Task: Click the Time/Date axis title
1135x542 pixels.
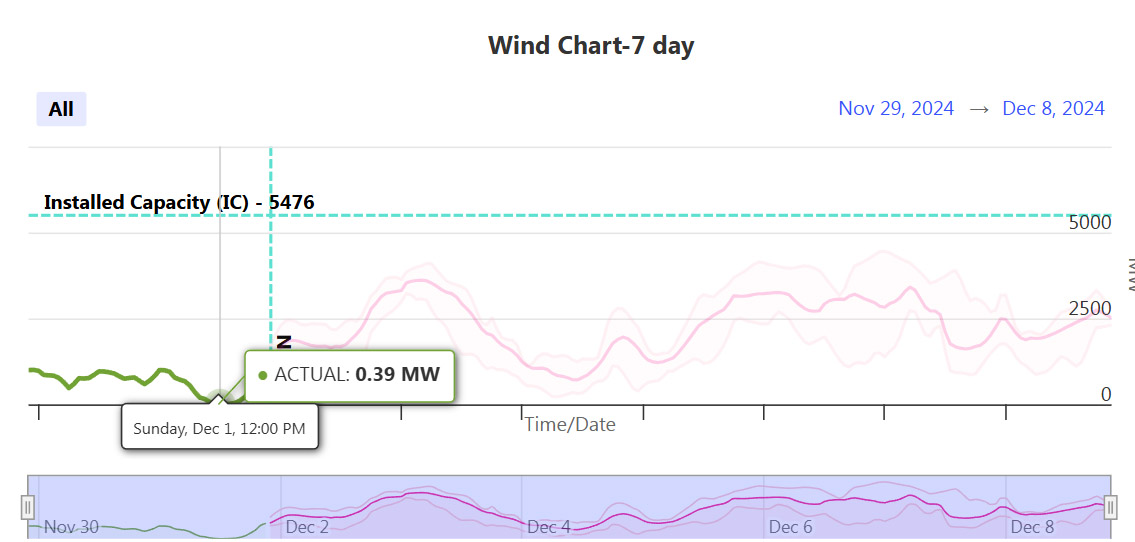Action: 570,424
